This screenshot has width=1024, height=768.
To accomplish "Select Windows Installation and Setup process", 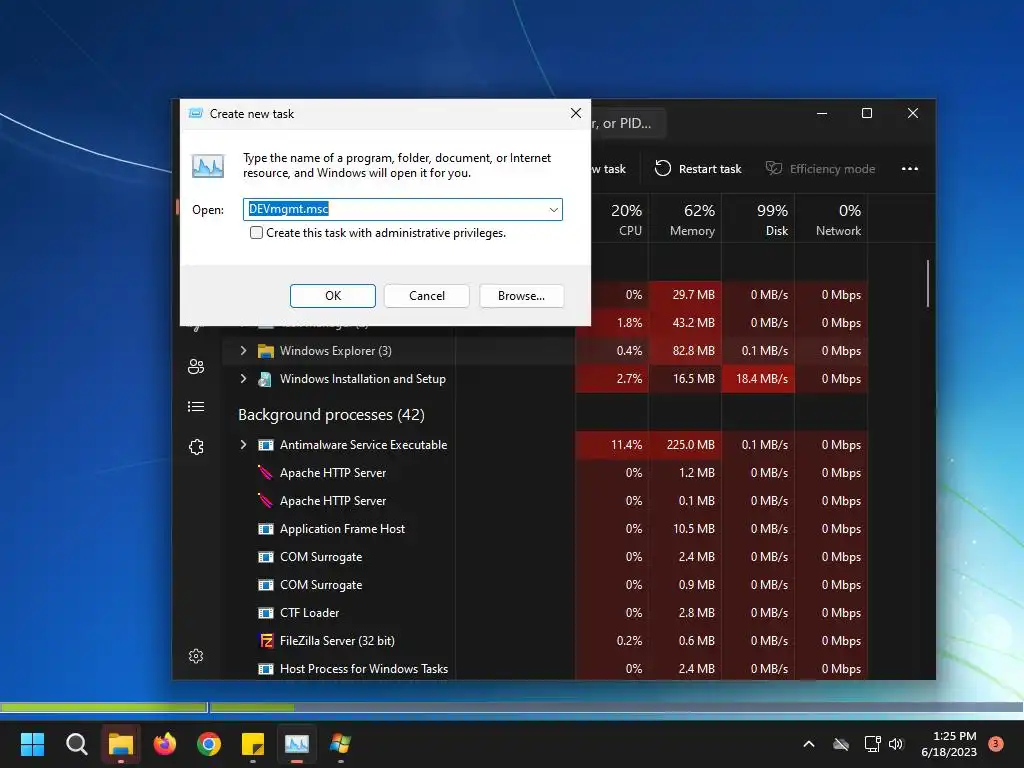I will 362,379.
